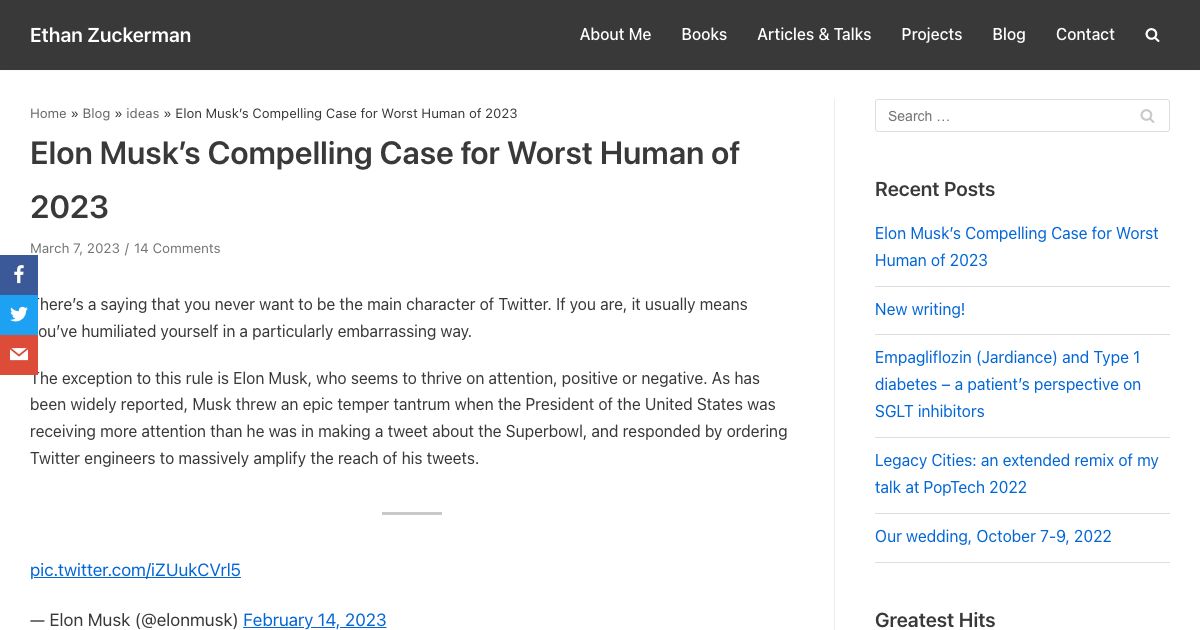The height and width of the screenshot is (630, 1200).
Task: Open the Legacy Cities remix post
Action: tap(1016, 473)
